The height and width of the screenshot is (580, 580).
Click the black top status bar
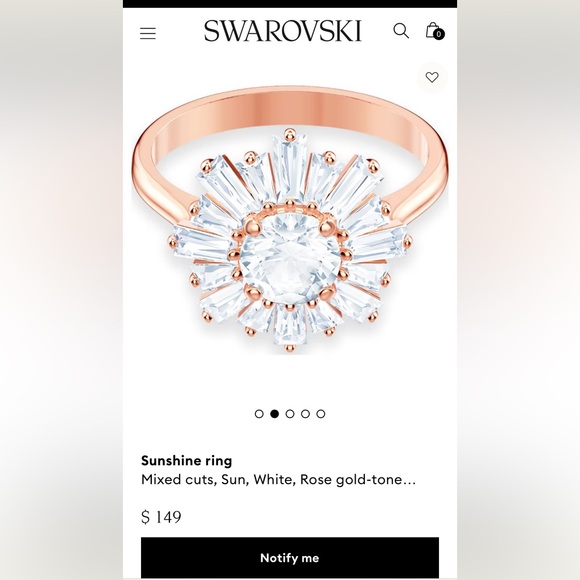pos(290,4)
